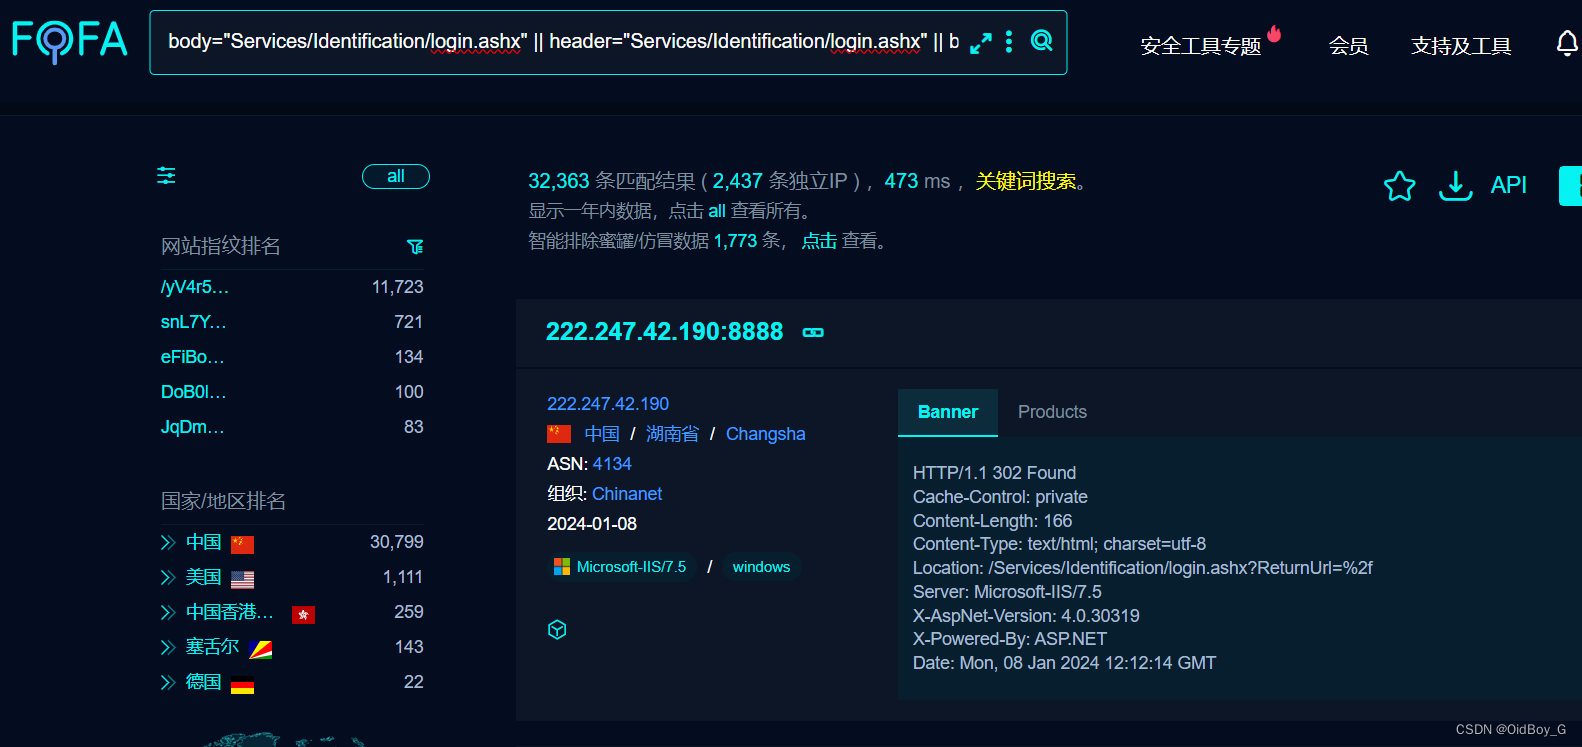Click the Hong Kong flag icon
Image resolution: width=1582 pixels, height=747 pixels.
(304, 615)
